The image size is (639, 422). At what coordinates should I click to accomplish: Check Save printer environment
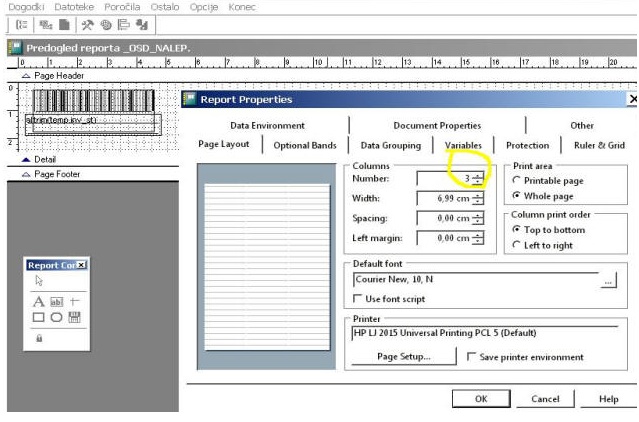click(471, 357)
